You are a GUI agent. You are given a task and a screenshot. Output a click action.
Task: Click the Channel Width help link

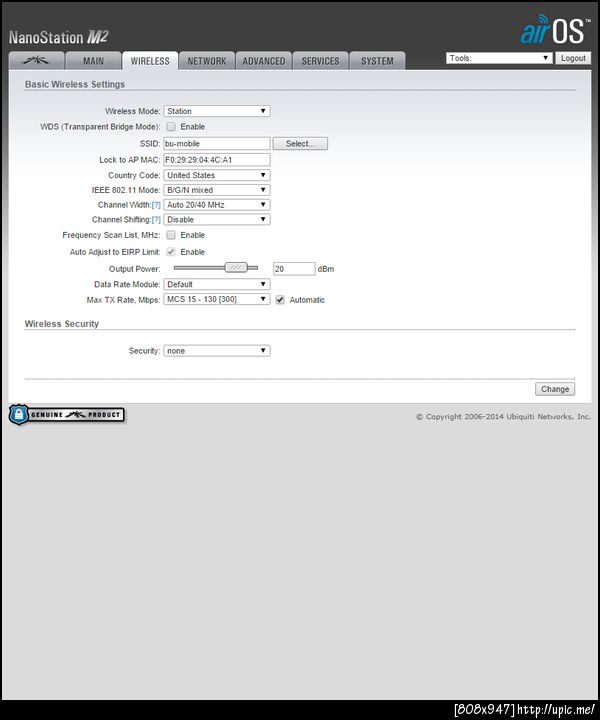click(x=156, y=205)
